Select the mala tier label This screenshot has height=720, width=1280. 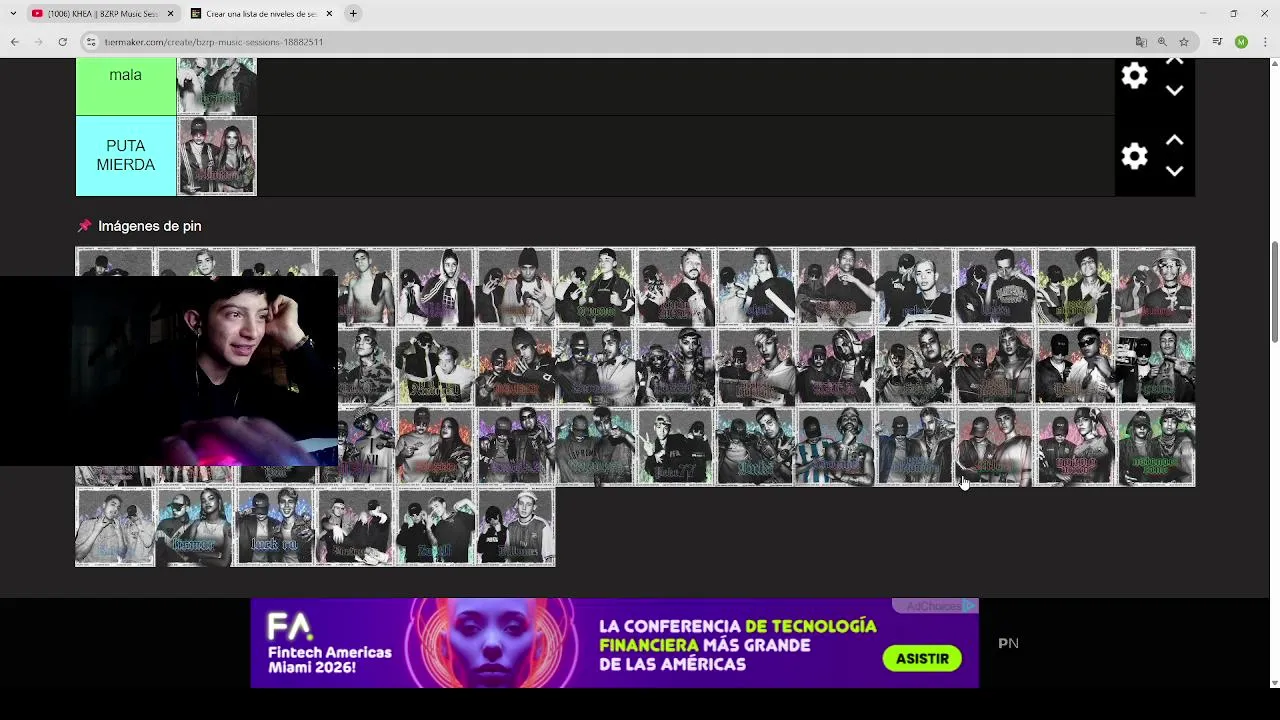coord(126,86)
